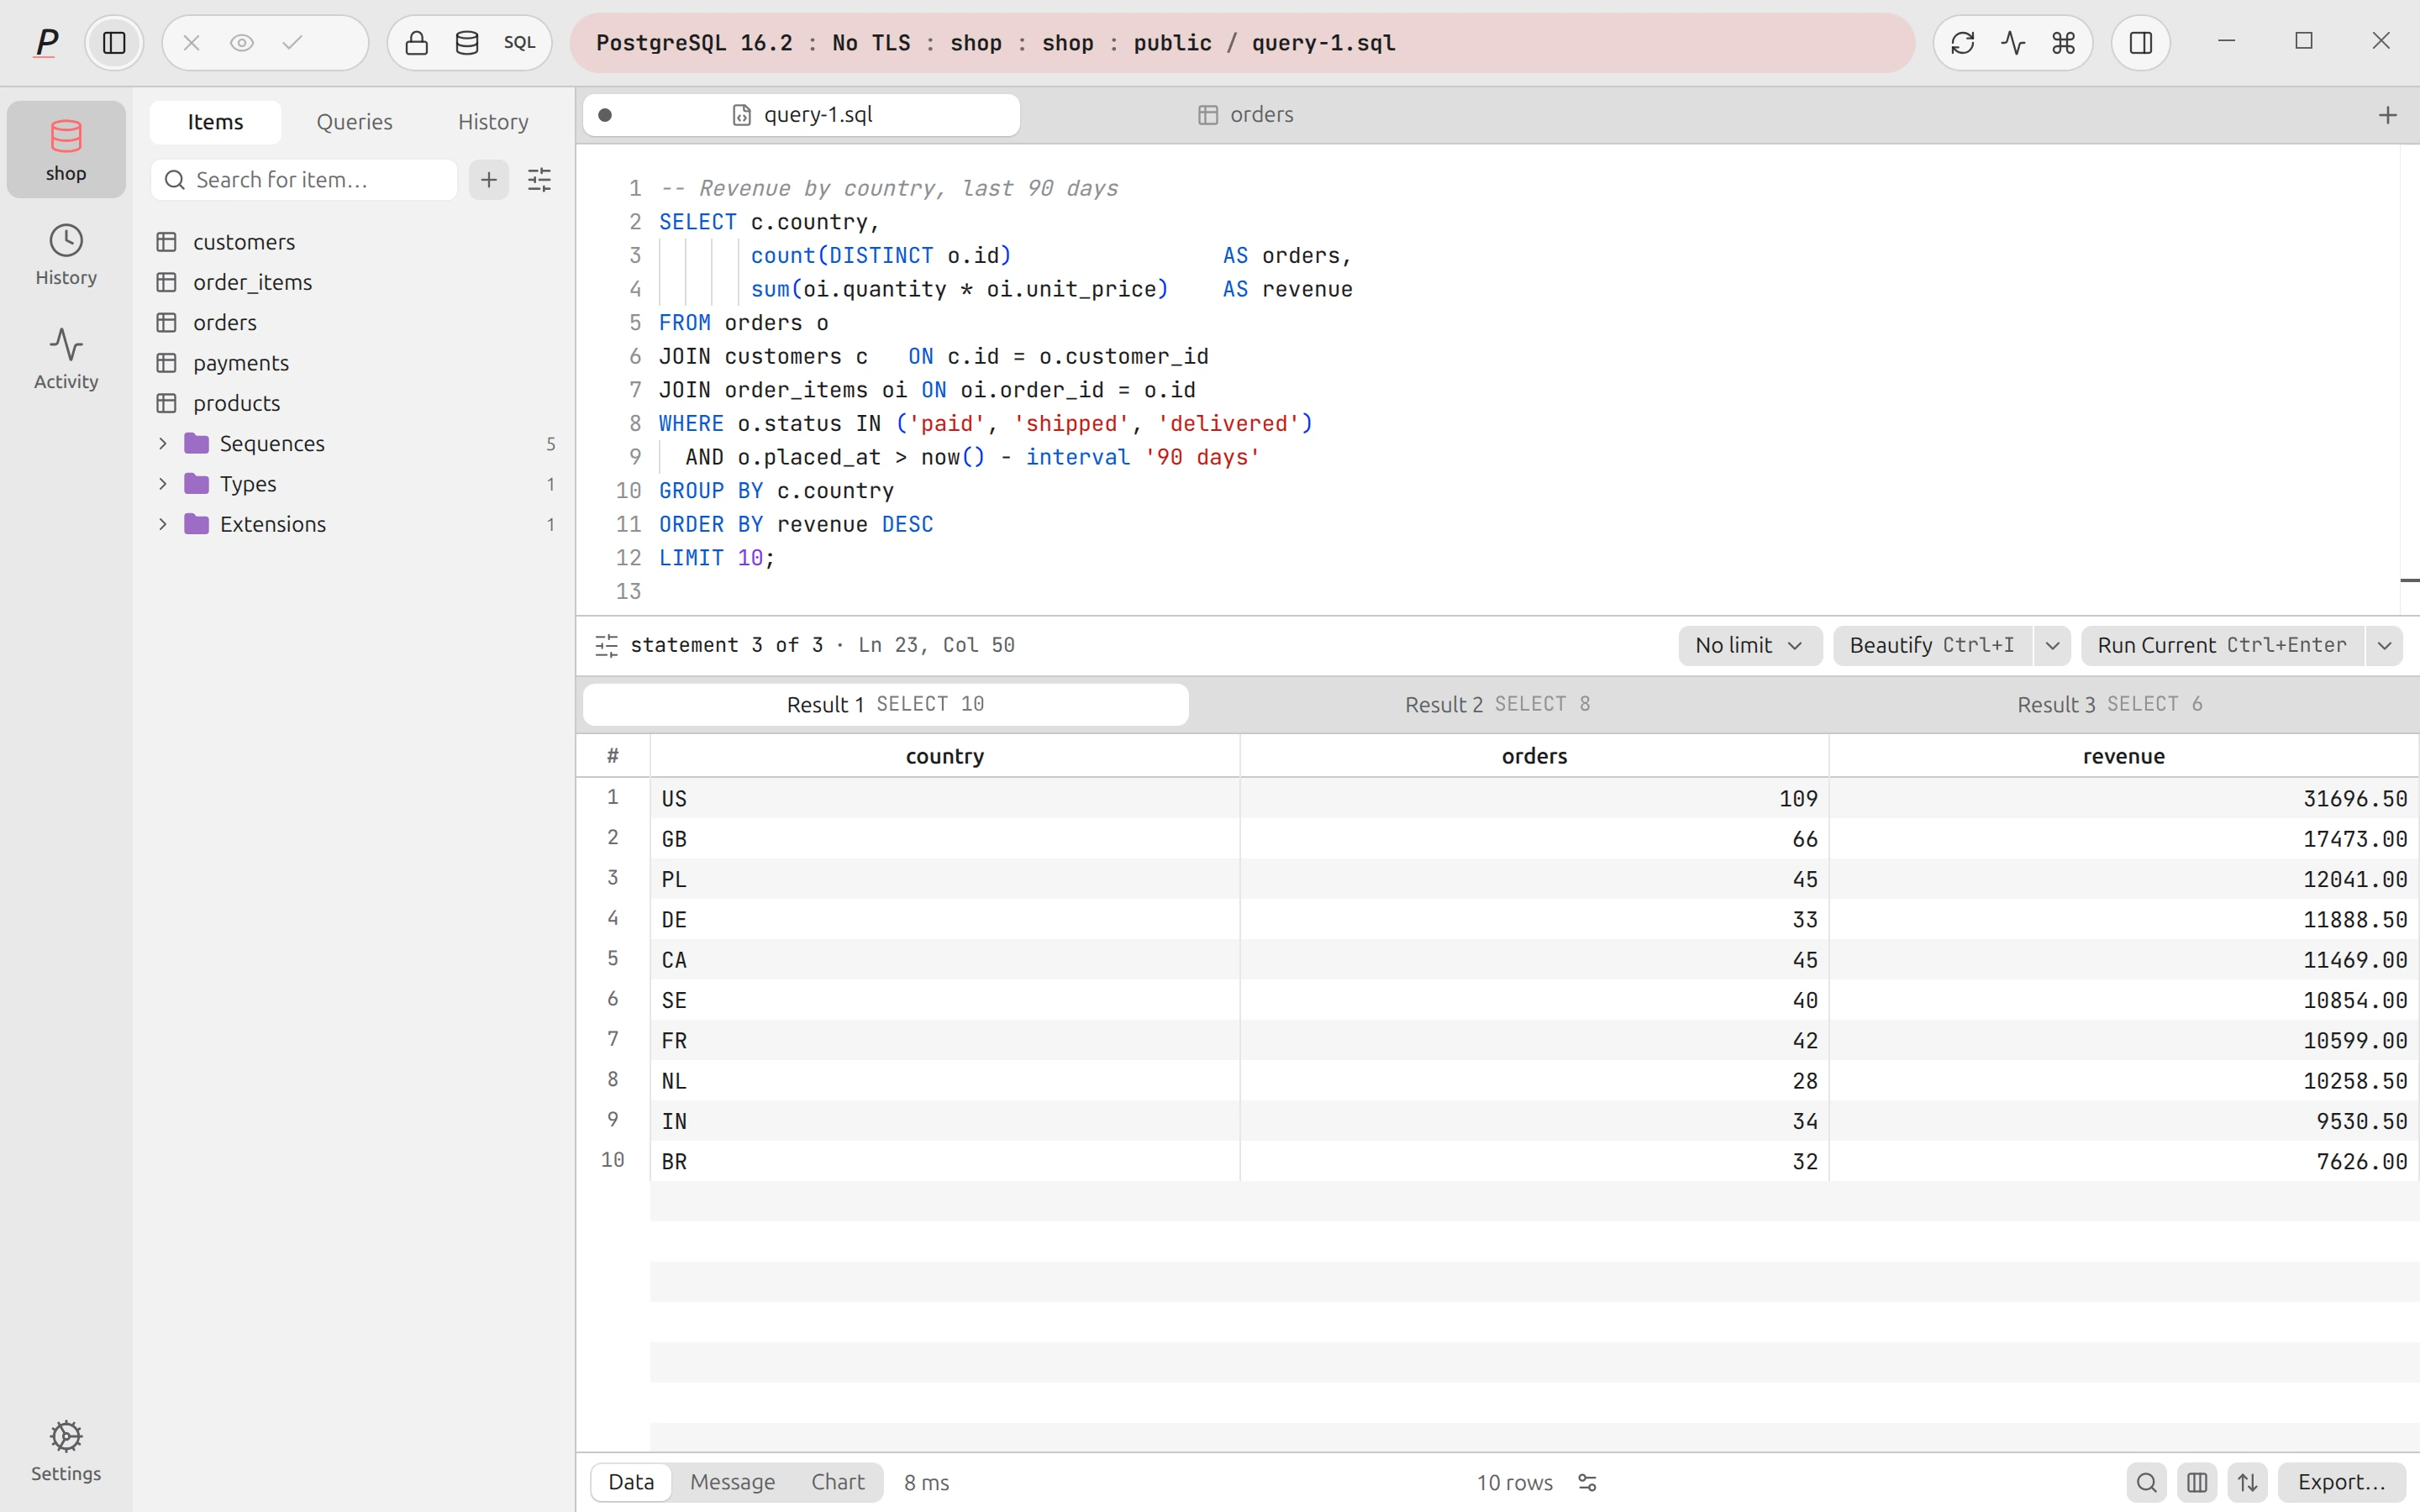This screenshot has height=1512, width=2420.
Task: Open Activity in the left sidebar
Action: (x=66, y=358)
